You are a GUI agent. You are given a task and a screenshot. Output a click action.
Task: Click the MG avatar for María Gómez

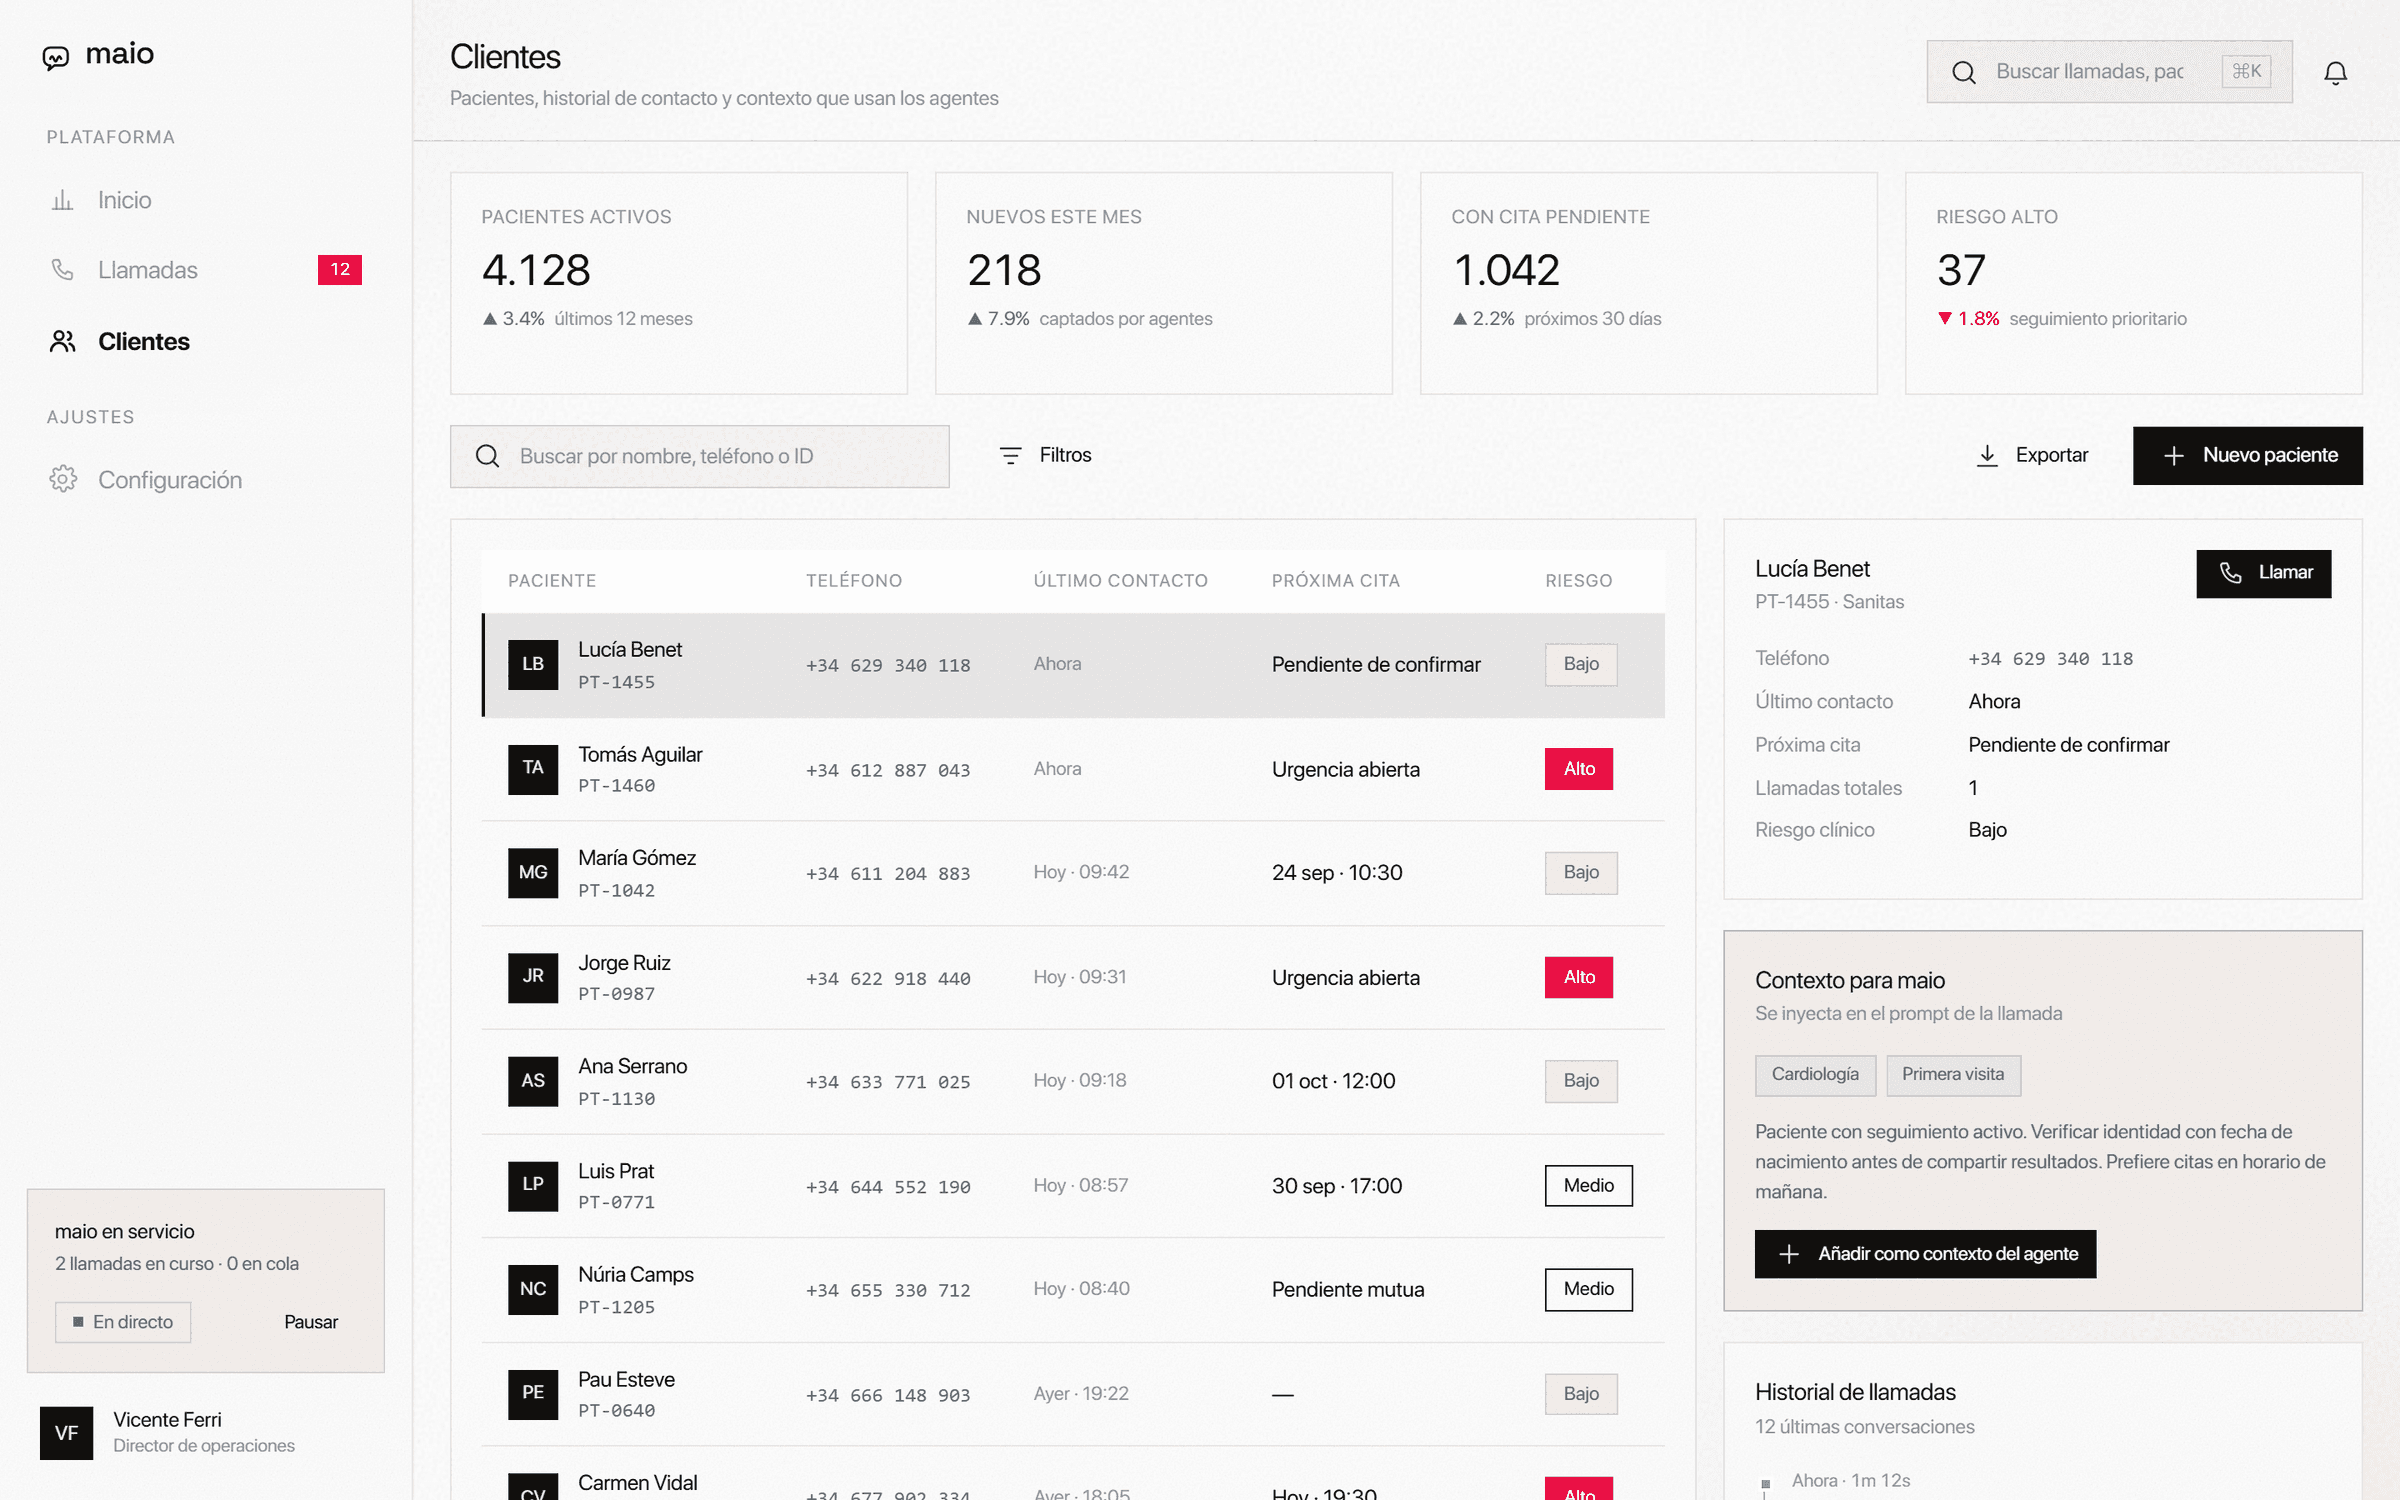click(x=533, y=873)
